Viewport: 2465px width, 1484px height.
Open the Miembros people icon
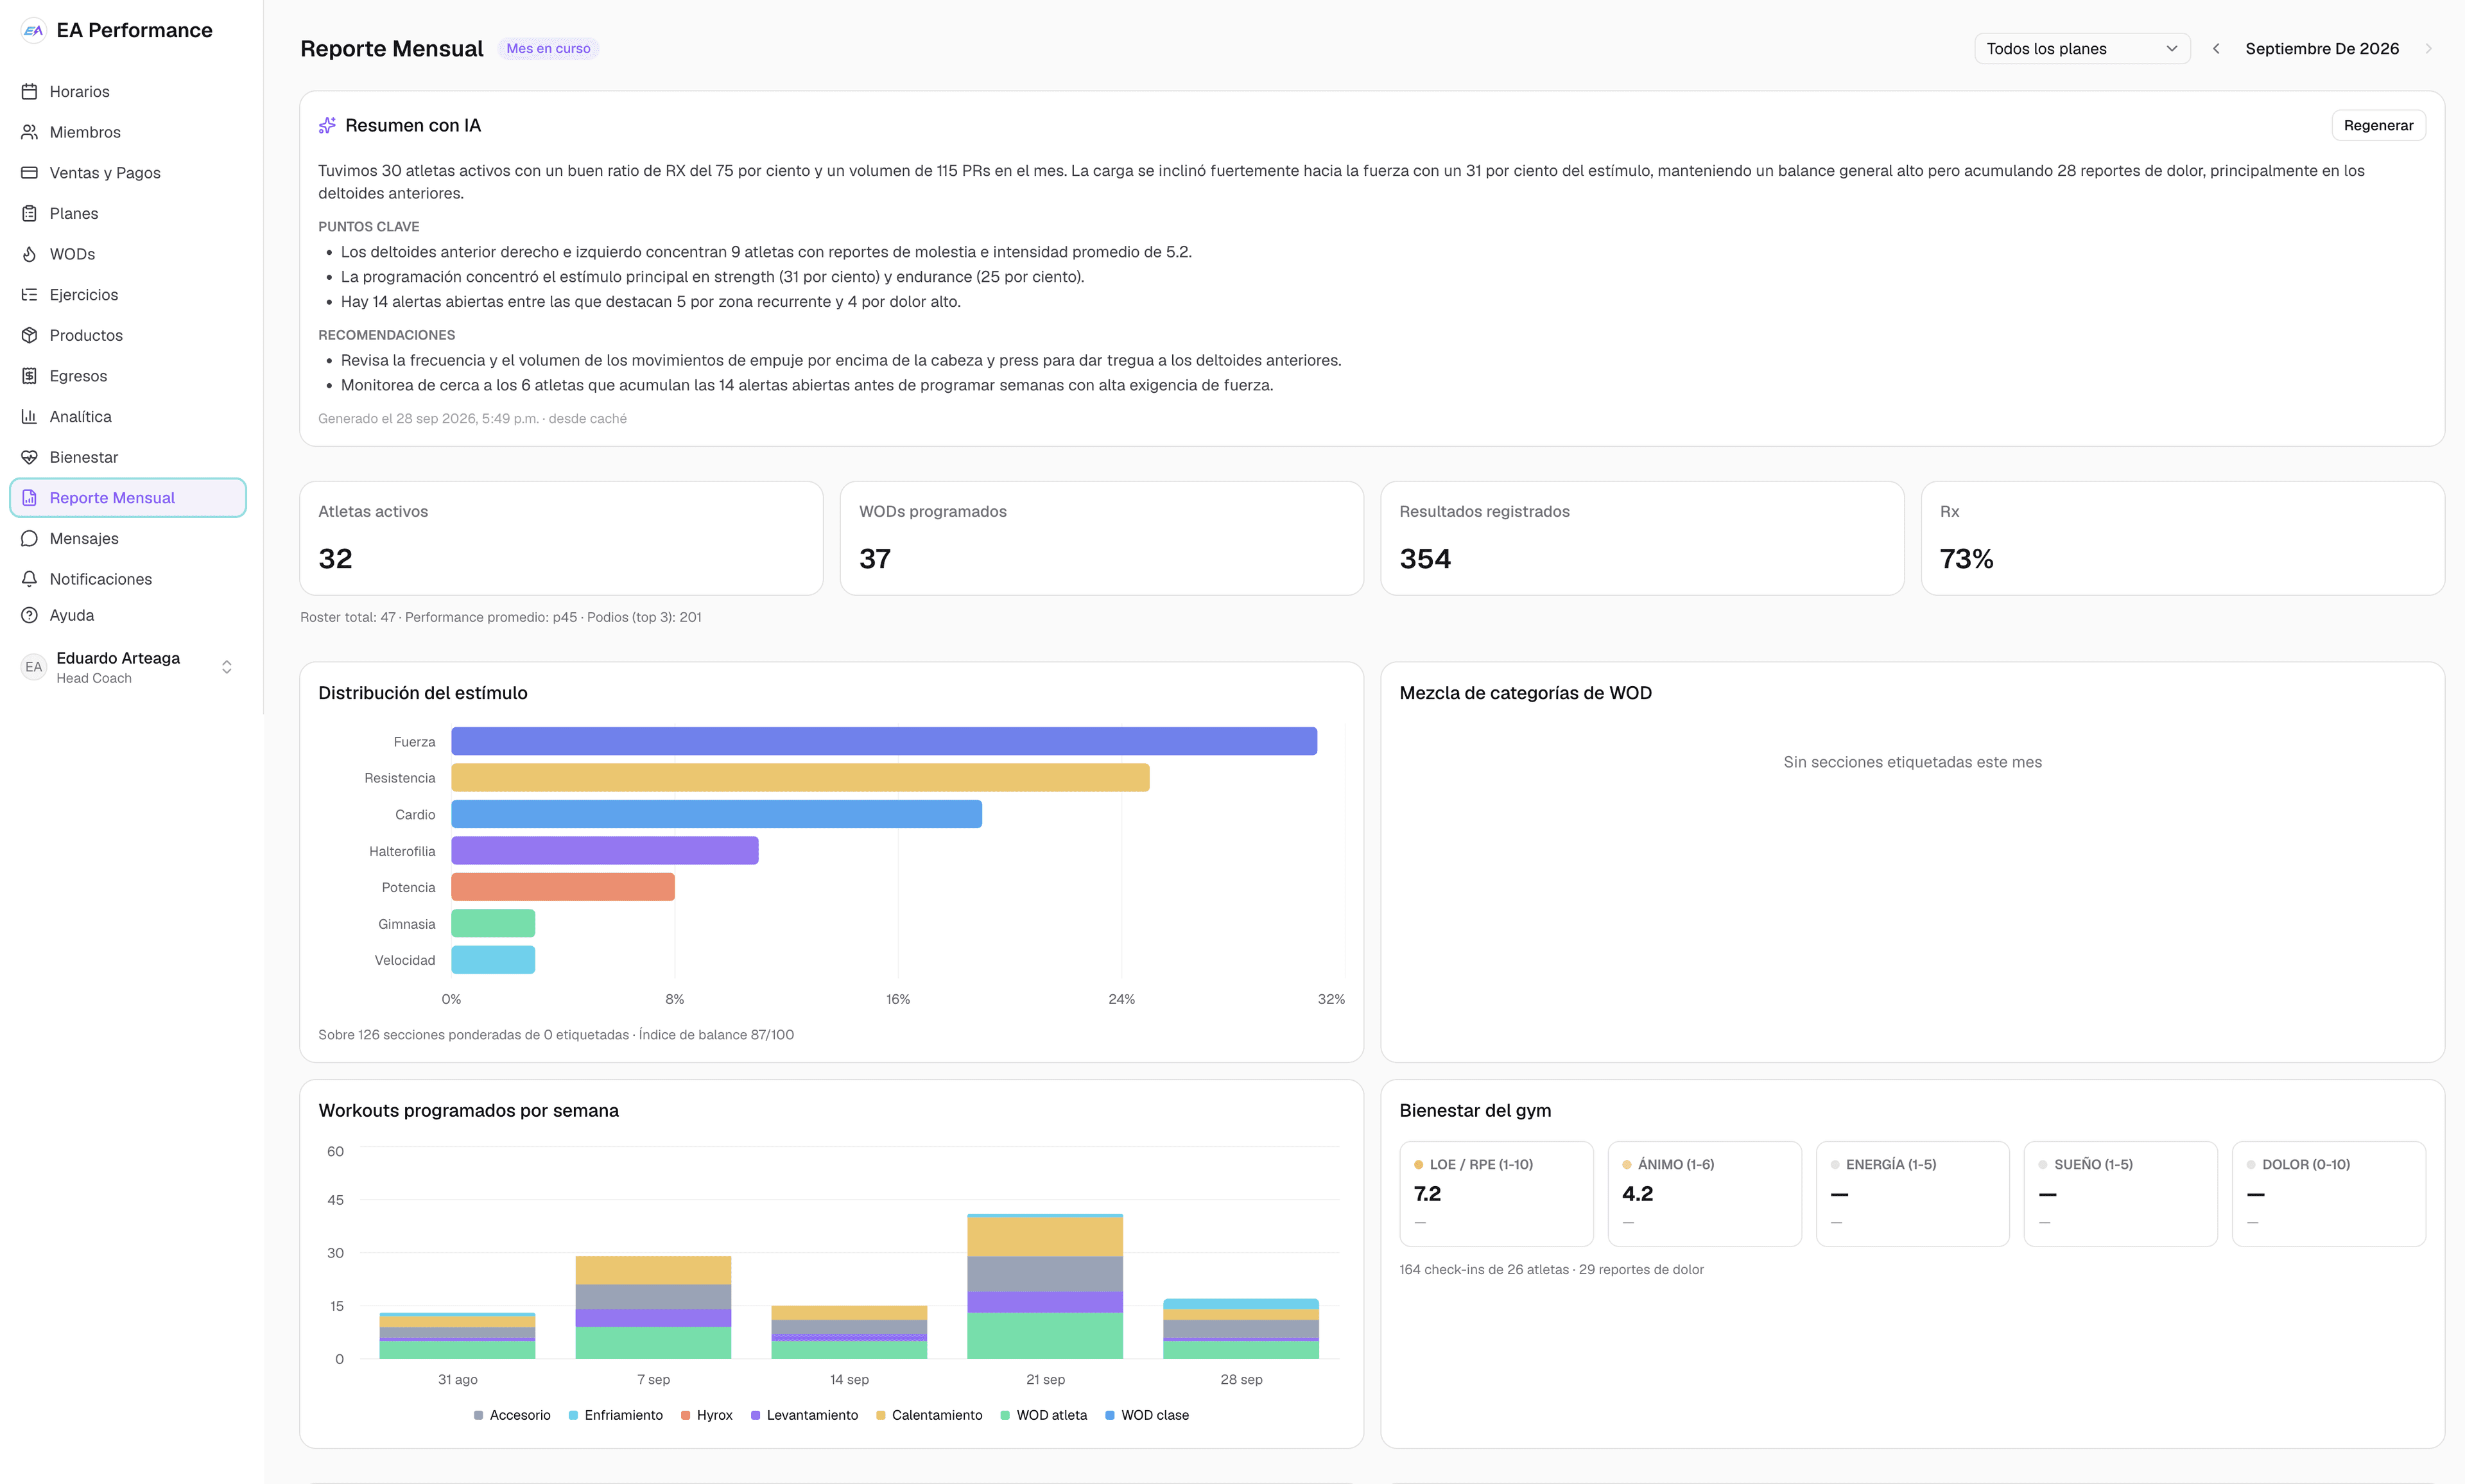coord(29,132)
